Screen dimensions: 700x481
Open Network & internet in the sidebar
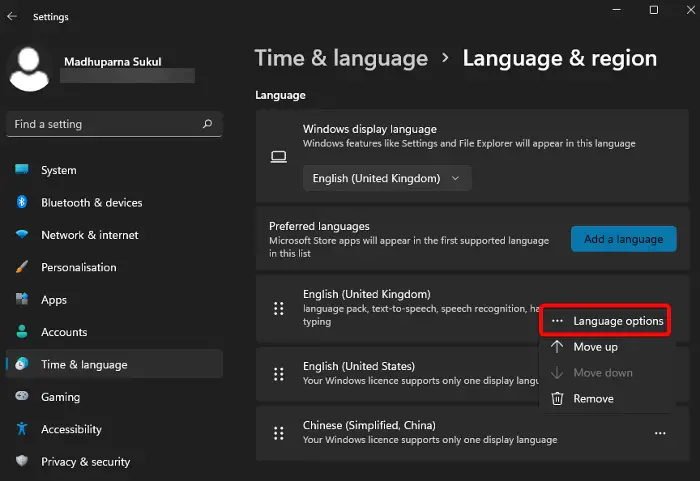[114, 235]
